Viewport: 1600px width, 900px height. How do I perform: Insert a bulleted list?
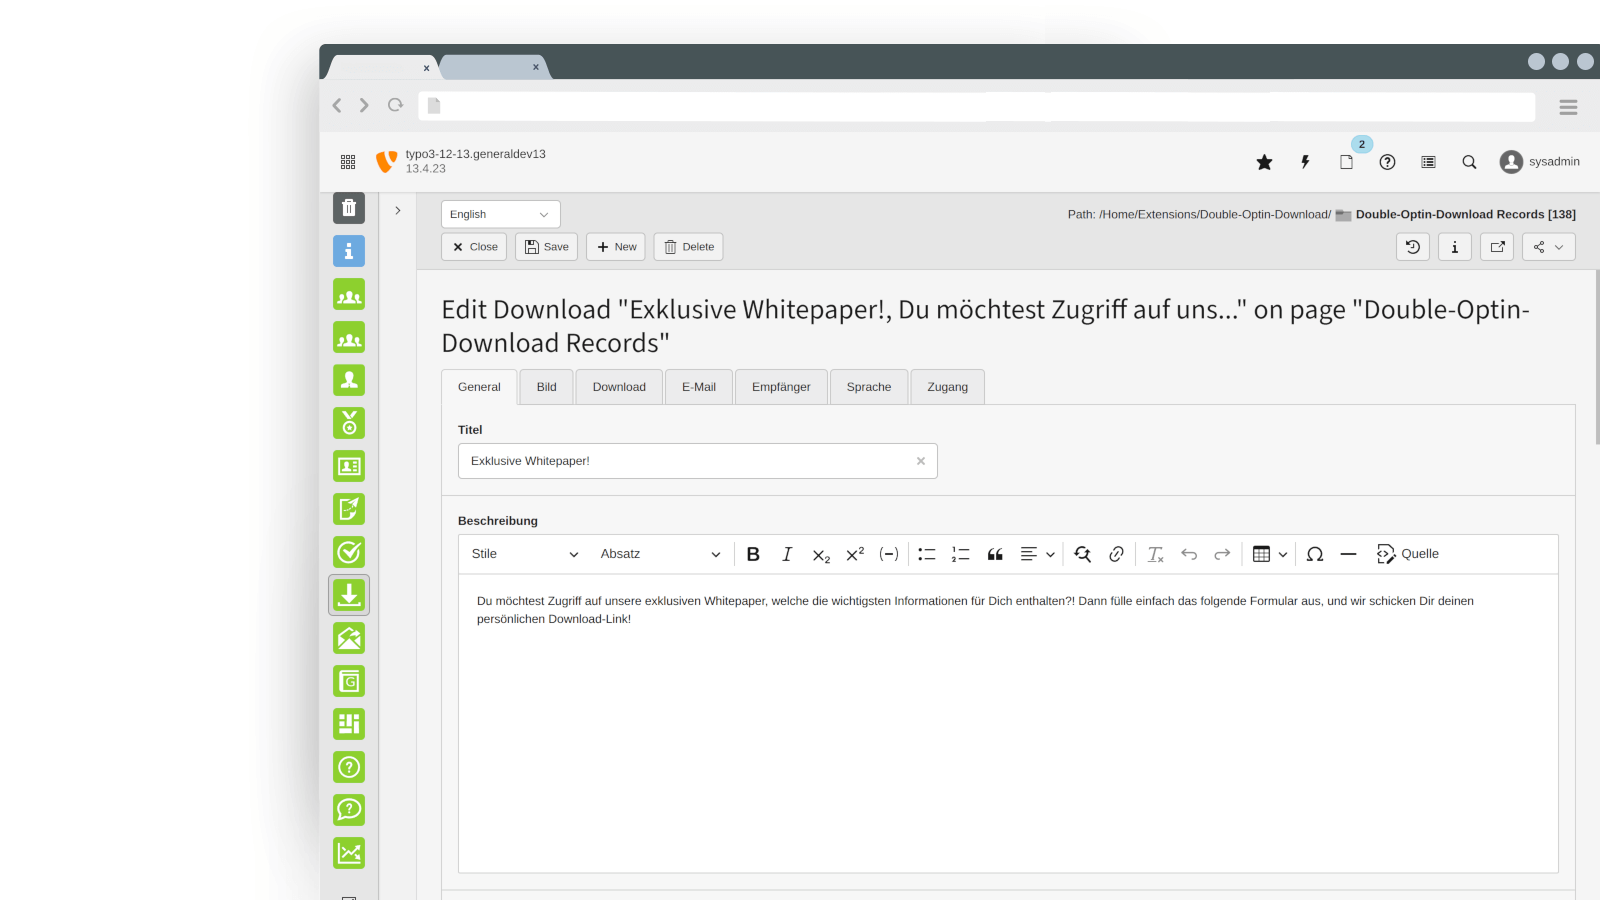coord(926,554)
